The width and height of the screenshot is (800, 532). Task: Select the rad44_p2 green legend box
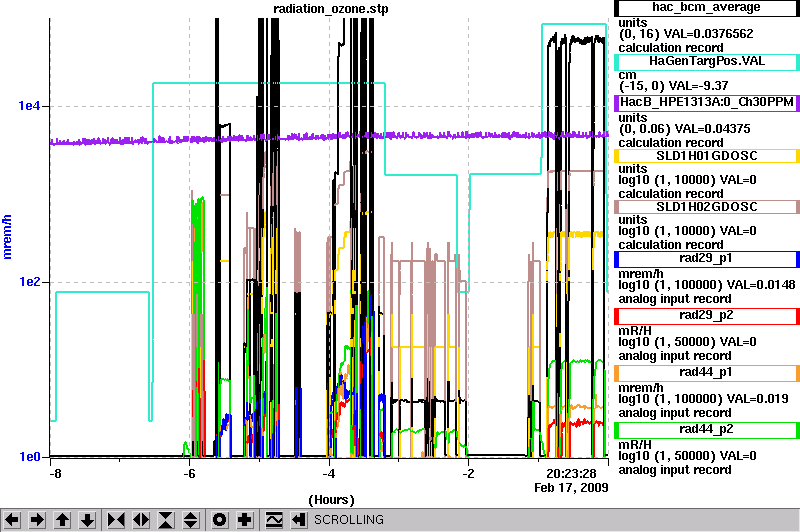tap(707, 430)
